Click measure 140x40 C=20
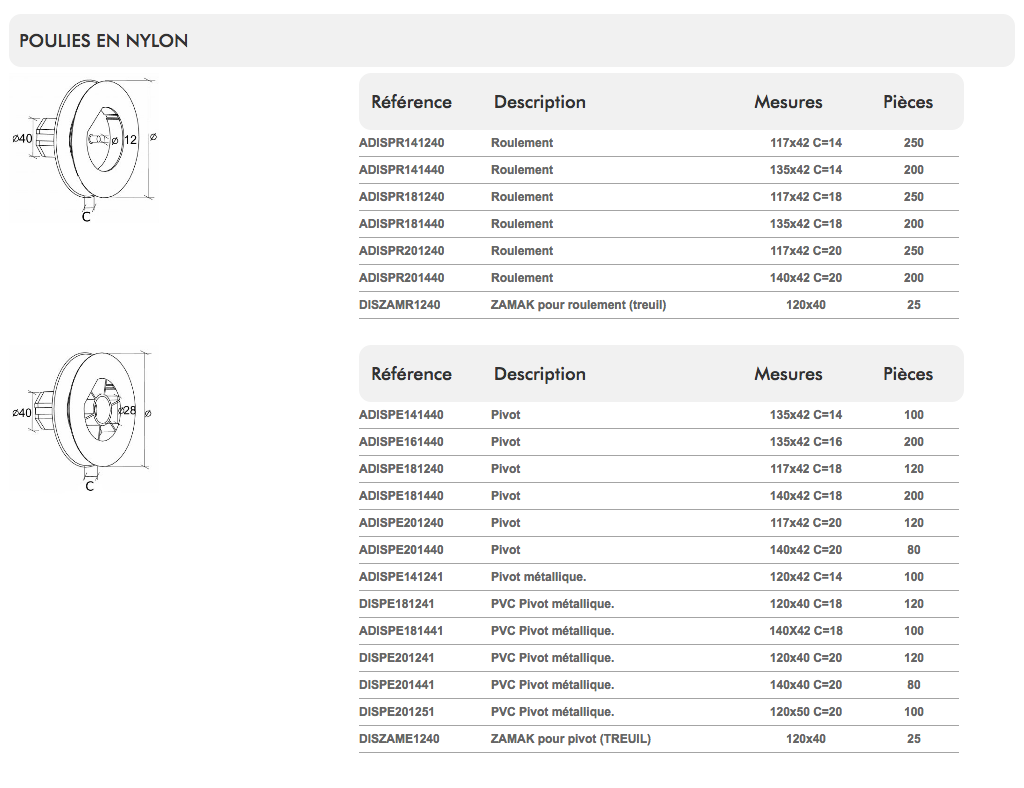Screen dimensions: 1024x788 pos(805,685)
